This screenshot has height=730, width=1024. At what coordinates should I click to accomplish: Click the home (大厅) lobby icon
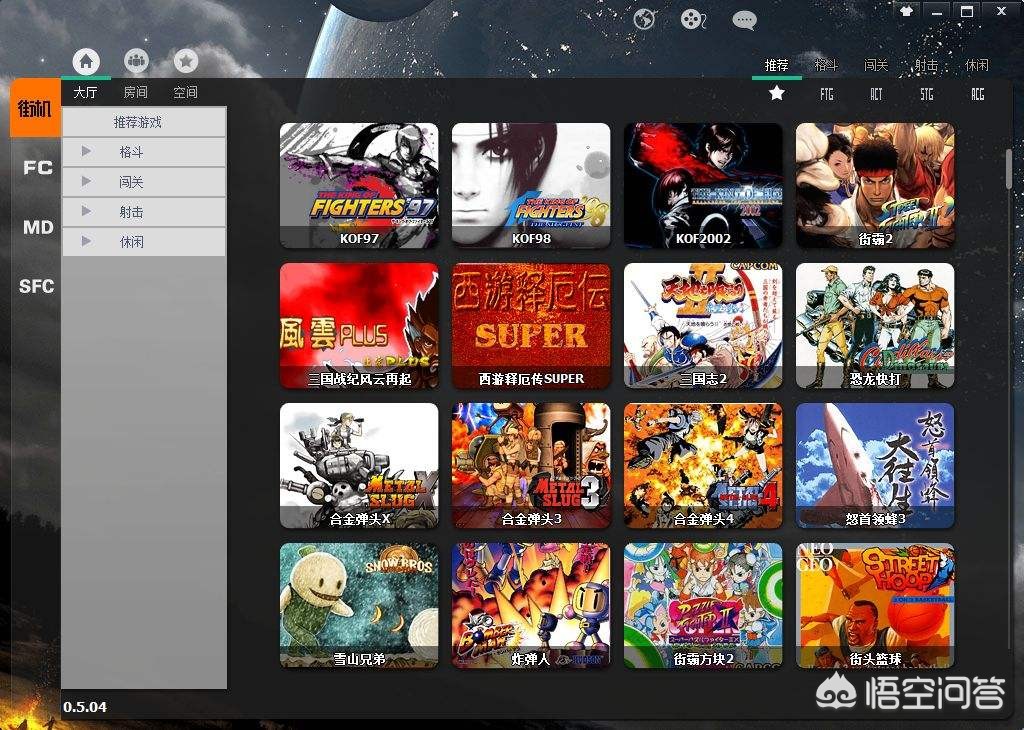pyautogui.click(x=86, y=61)
